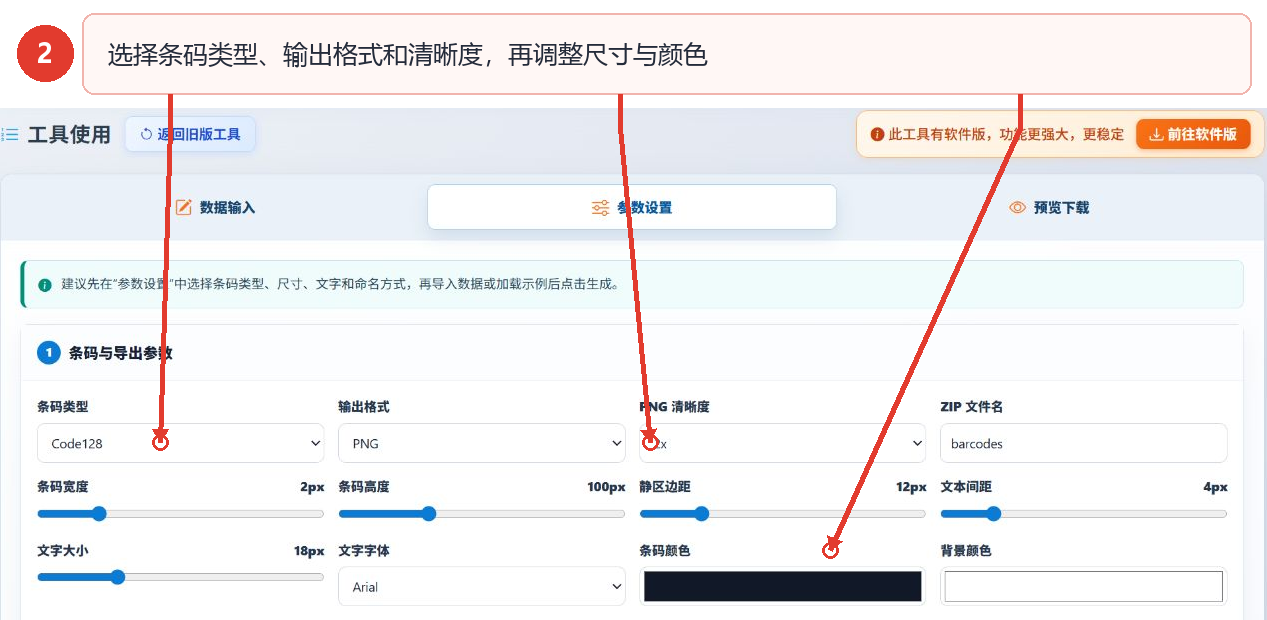Click the sliders icon on 参数设置 tab
The width and height of the screenshot is (1267, 620).
[x=600, y=207]
